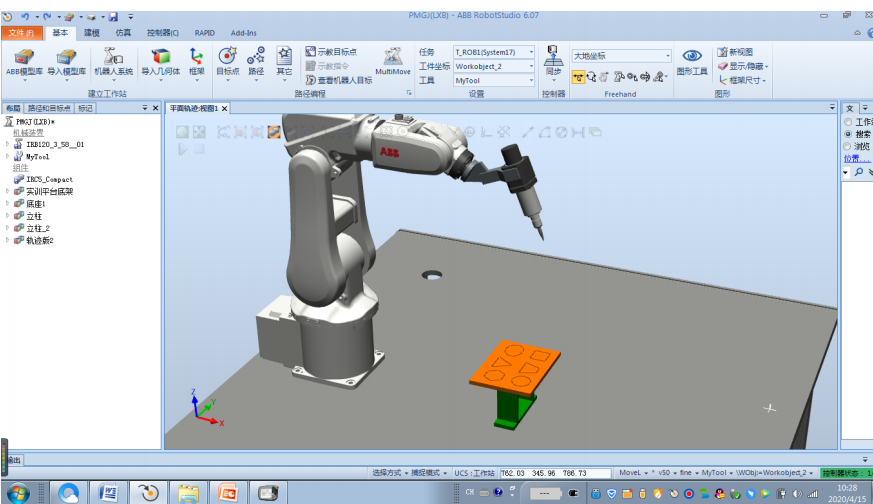The width and height of the screenshot is (873, 504).
Task: Open the 大地坐标 coordinate system dropdown
Action: pos(621,56)
